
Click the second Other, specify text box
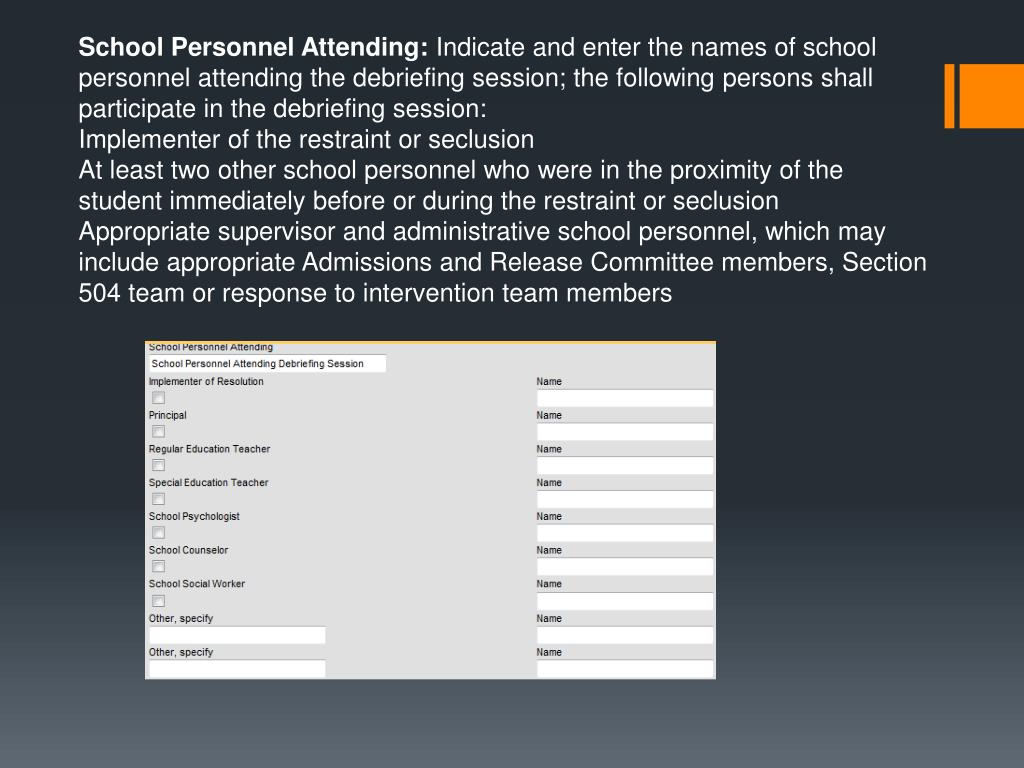tap(237, 669)
